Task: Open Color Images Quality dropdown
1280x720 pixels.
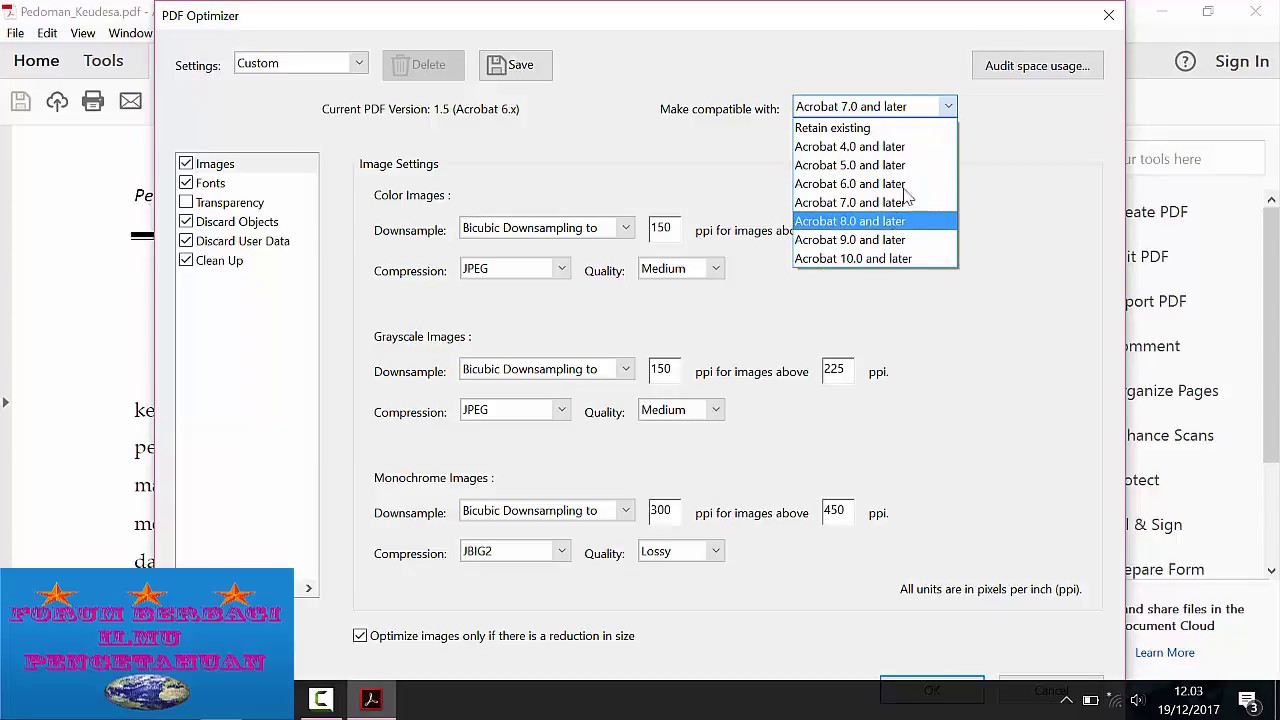Action: (681, 268)
